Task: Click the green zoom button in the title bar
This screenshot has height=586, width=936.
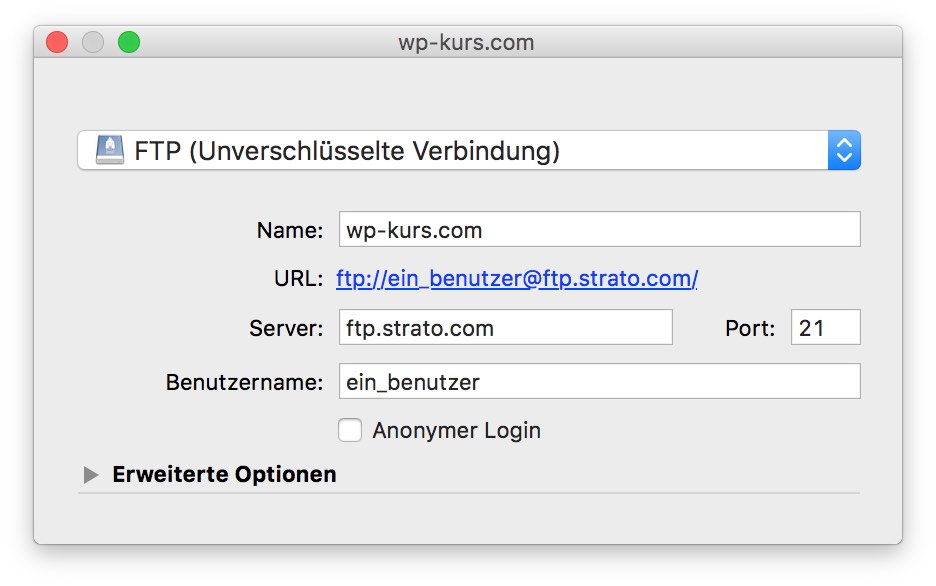Action: [x=129, y=42]
